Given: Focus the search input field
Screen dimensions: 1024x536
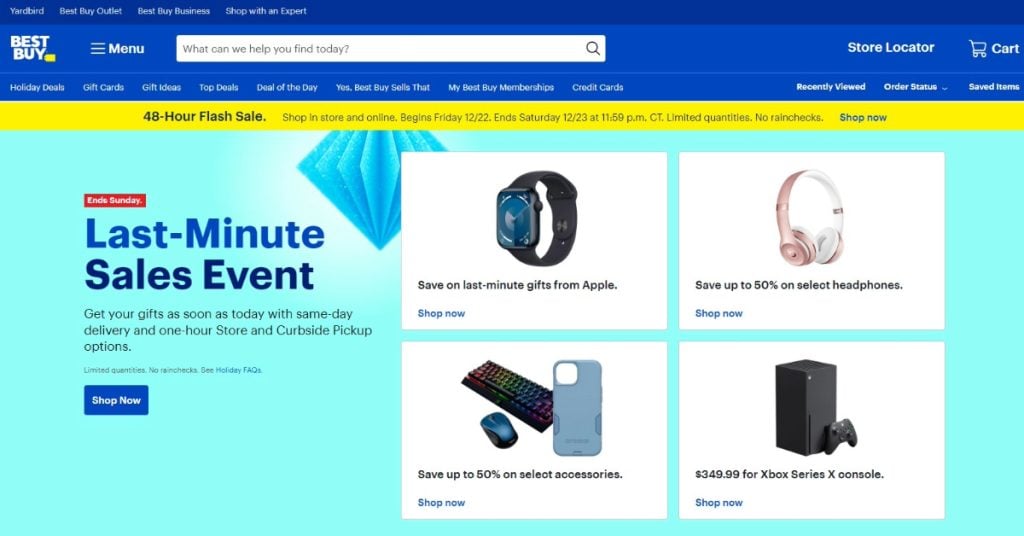Looking at the screenshot, I should (x=380, y=49).
